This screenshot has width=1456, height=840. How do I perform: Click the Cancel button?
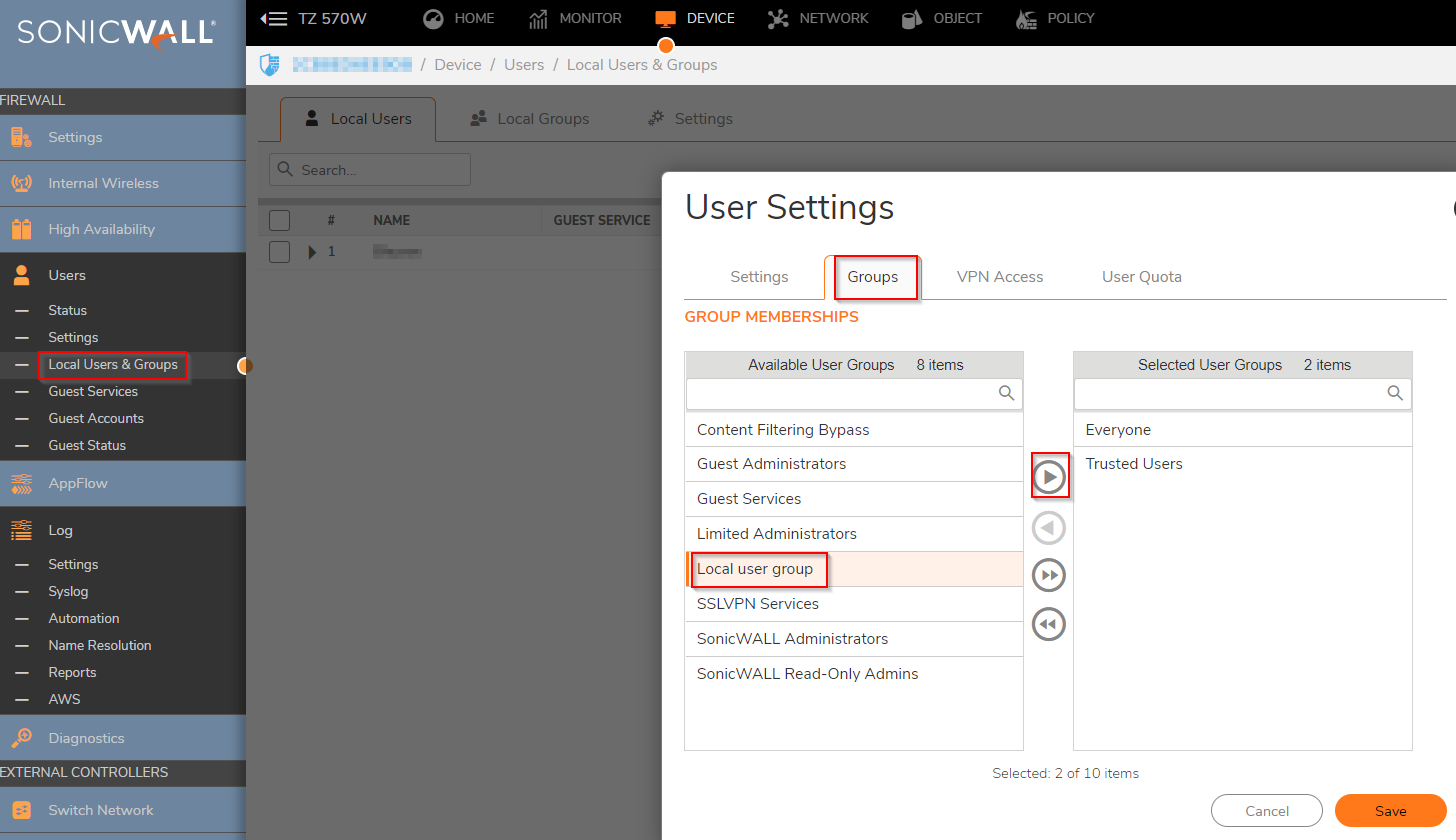click(x=1266, y=811)
